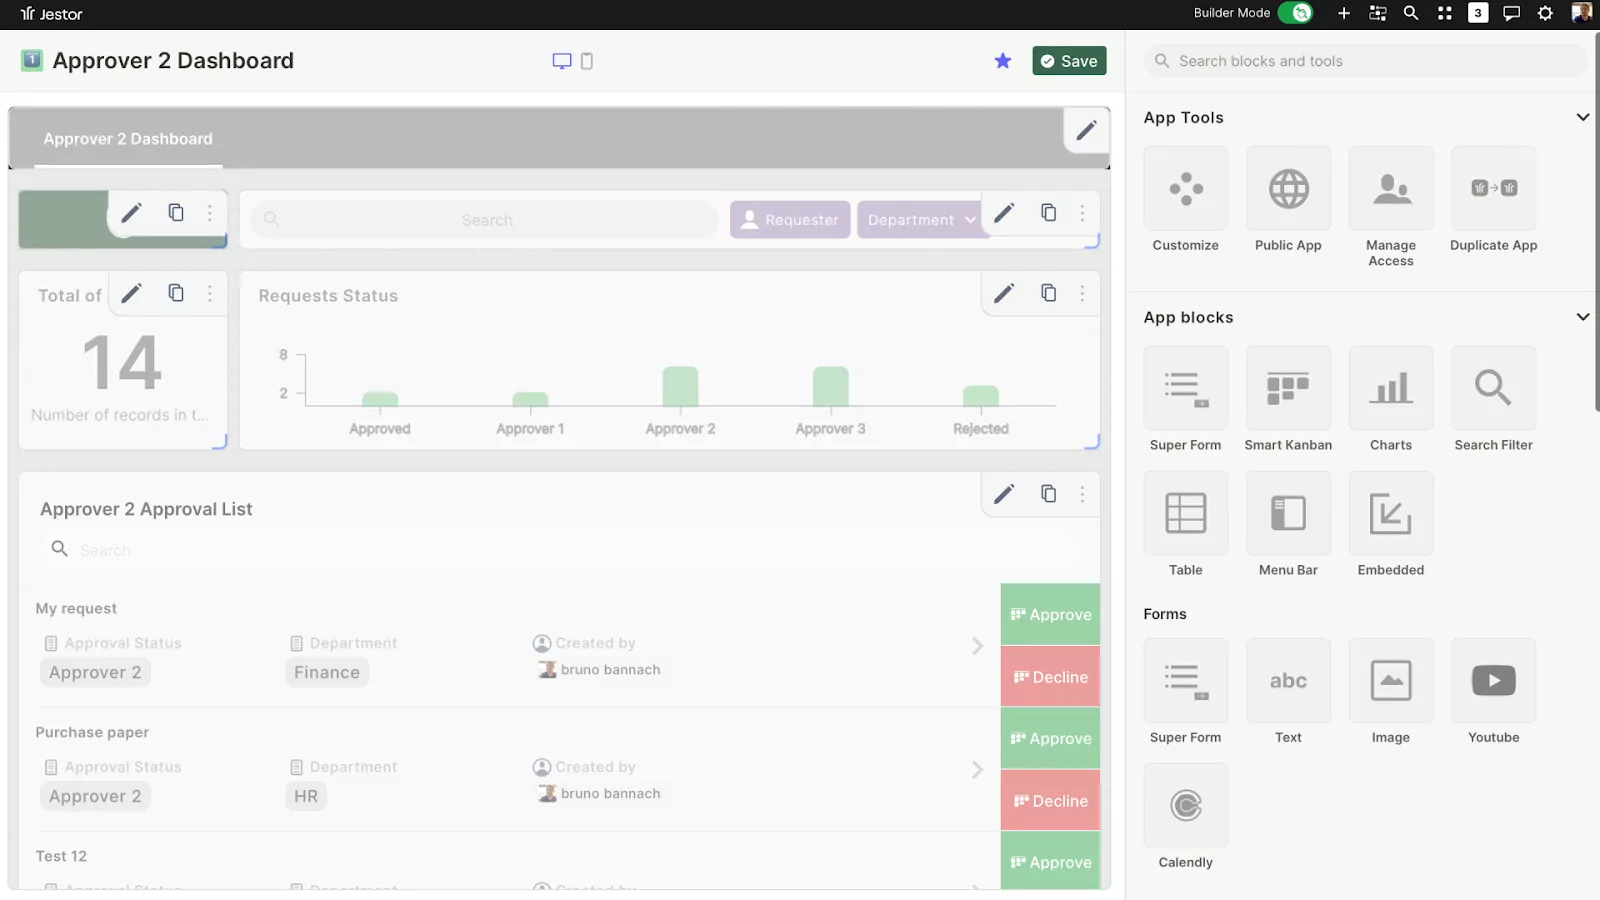The width and height of the screenshot is (1600, 900).
Task: Add a Table block
Action: (x=1185, y=513)
